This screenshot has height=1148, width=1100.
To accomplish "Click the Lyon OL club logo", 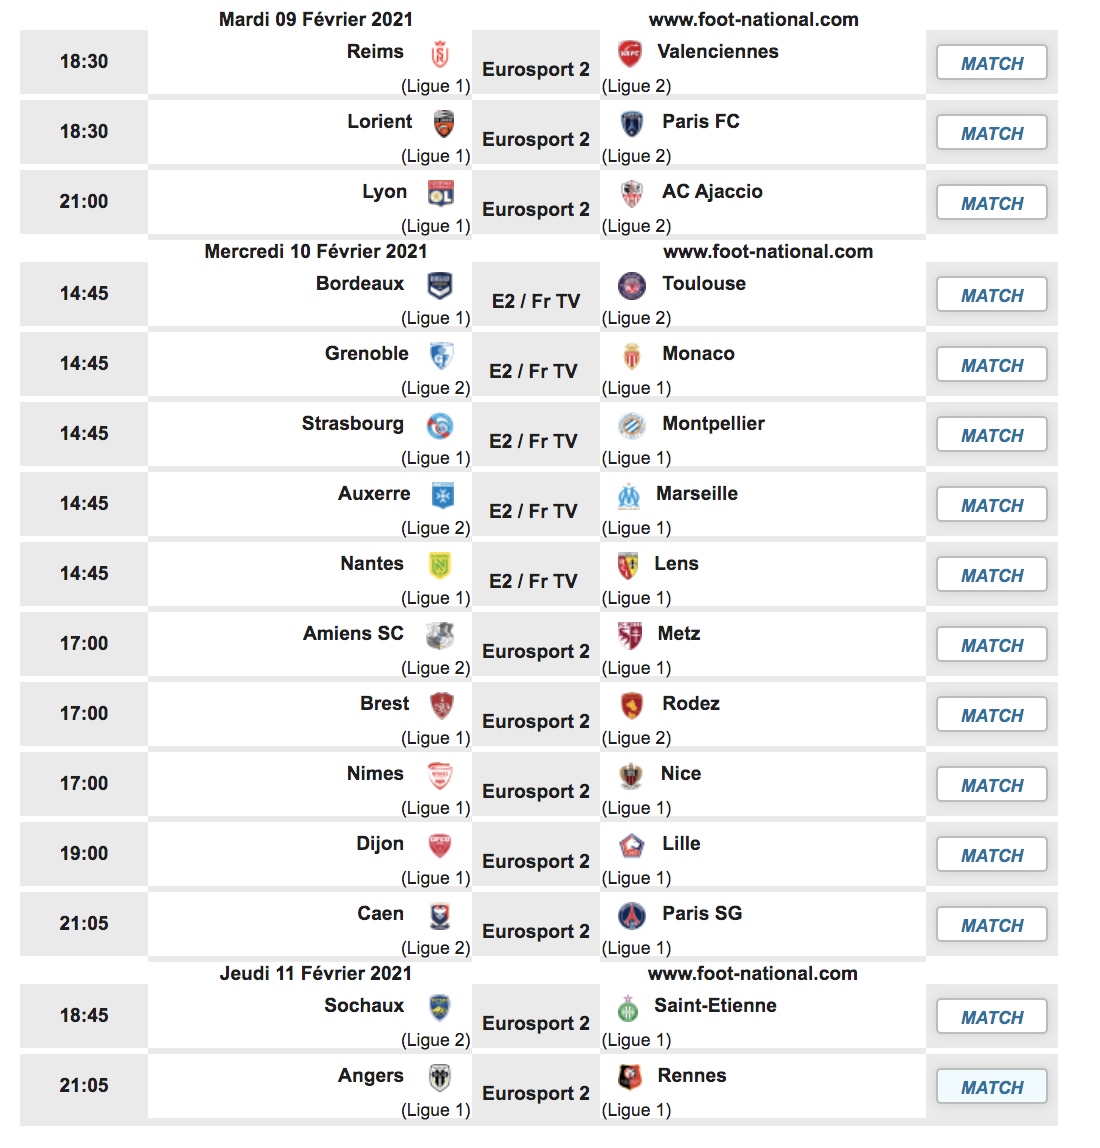I will click(x=440, y=193).
